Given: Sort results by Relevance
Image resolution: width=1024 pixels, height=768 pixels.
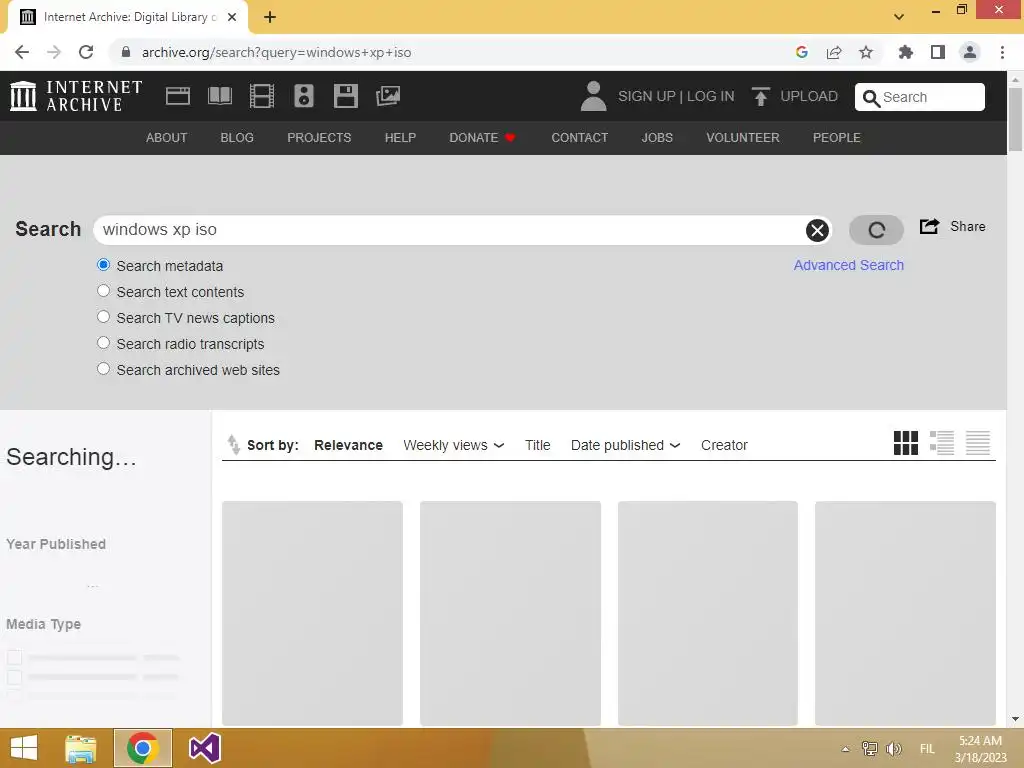Looking at the screenshot, I should (348, 445).
